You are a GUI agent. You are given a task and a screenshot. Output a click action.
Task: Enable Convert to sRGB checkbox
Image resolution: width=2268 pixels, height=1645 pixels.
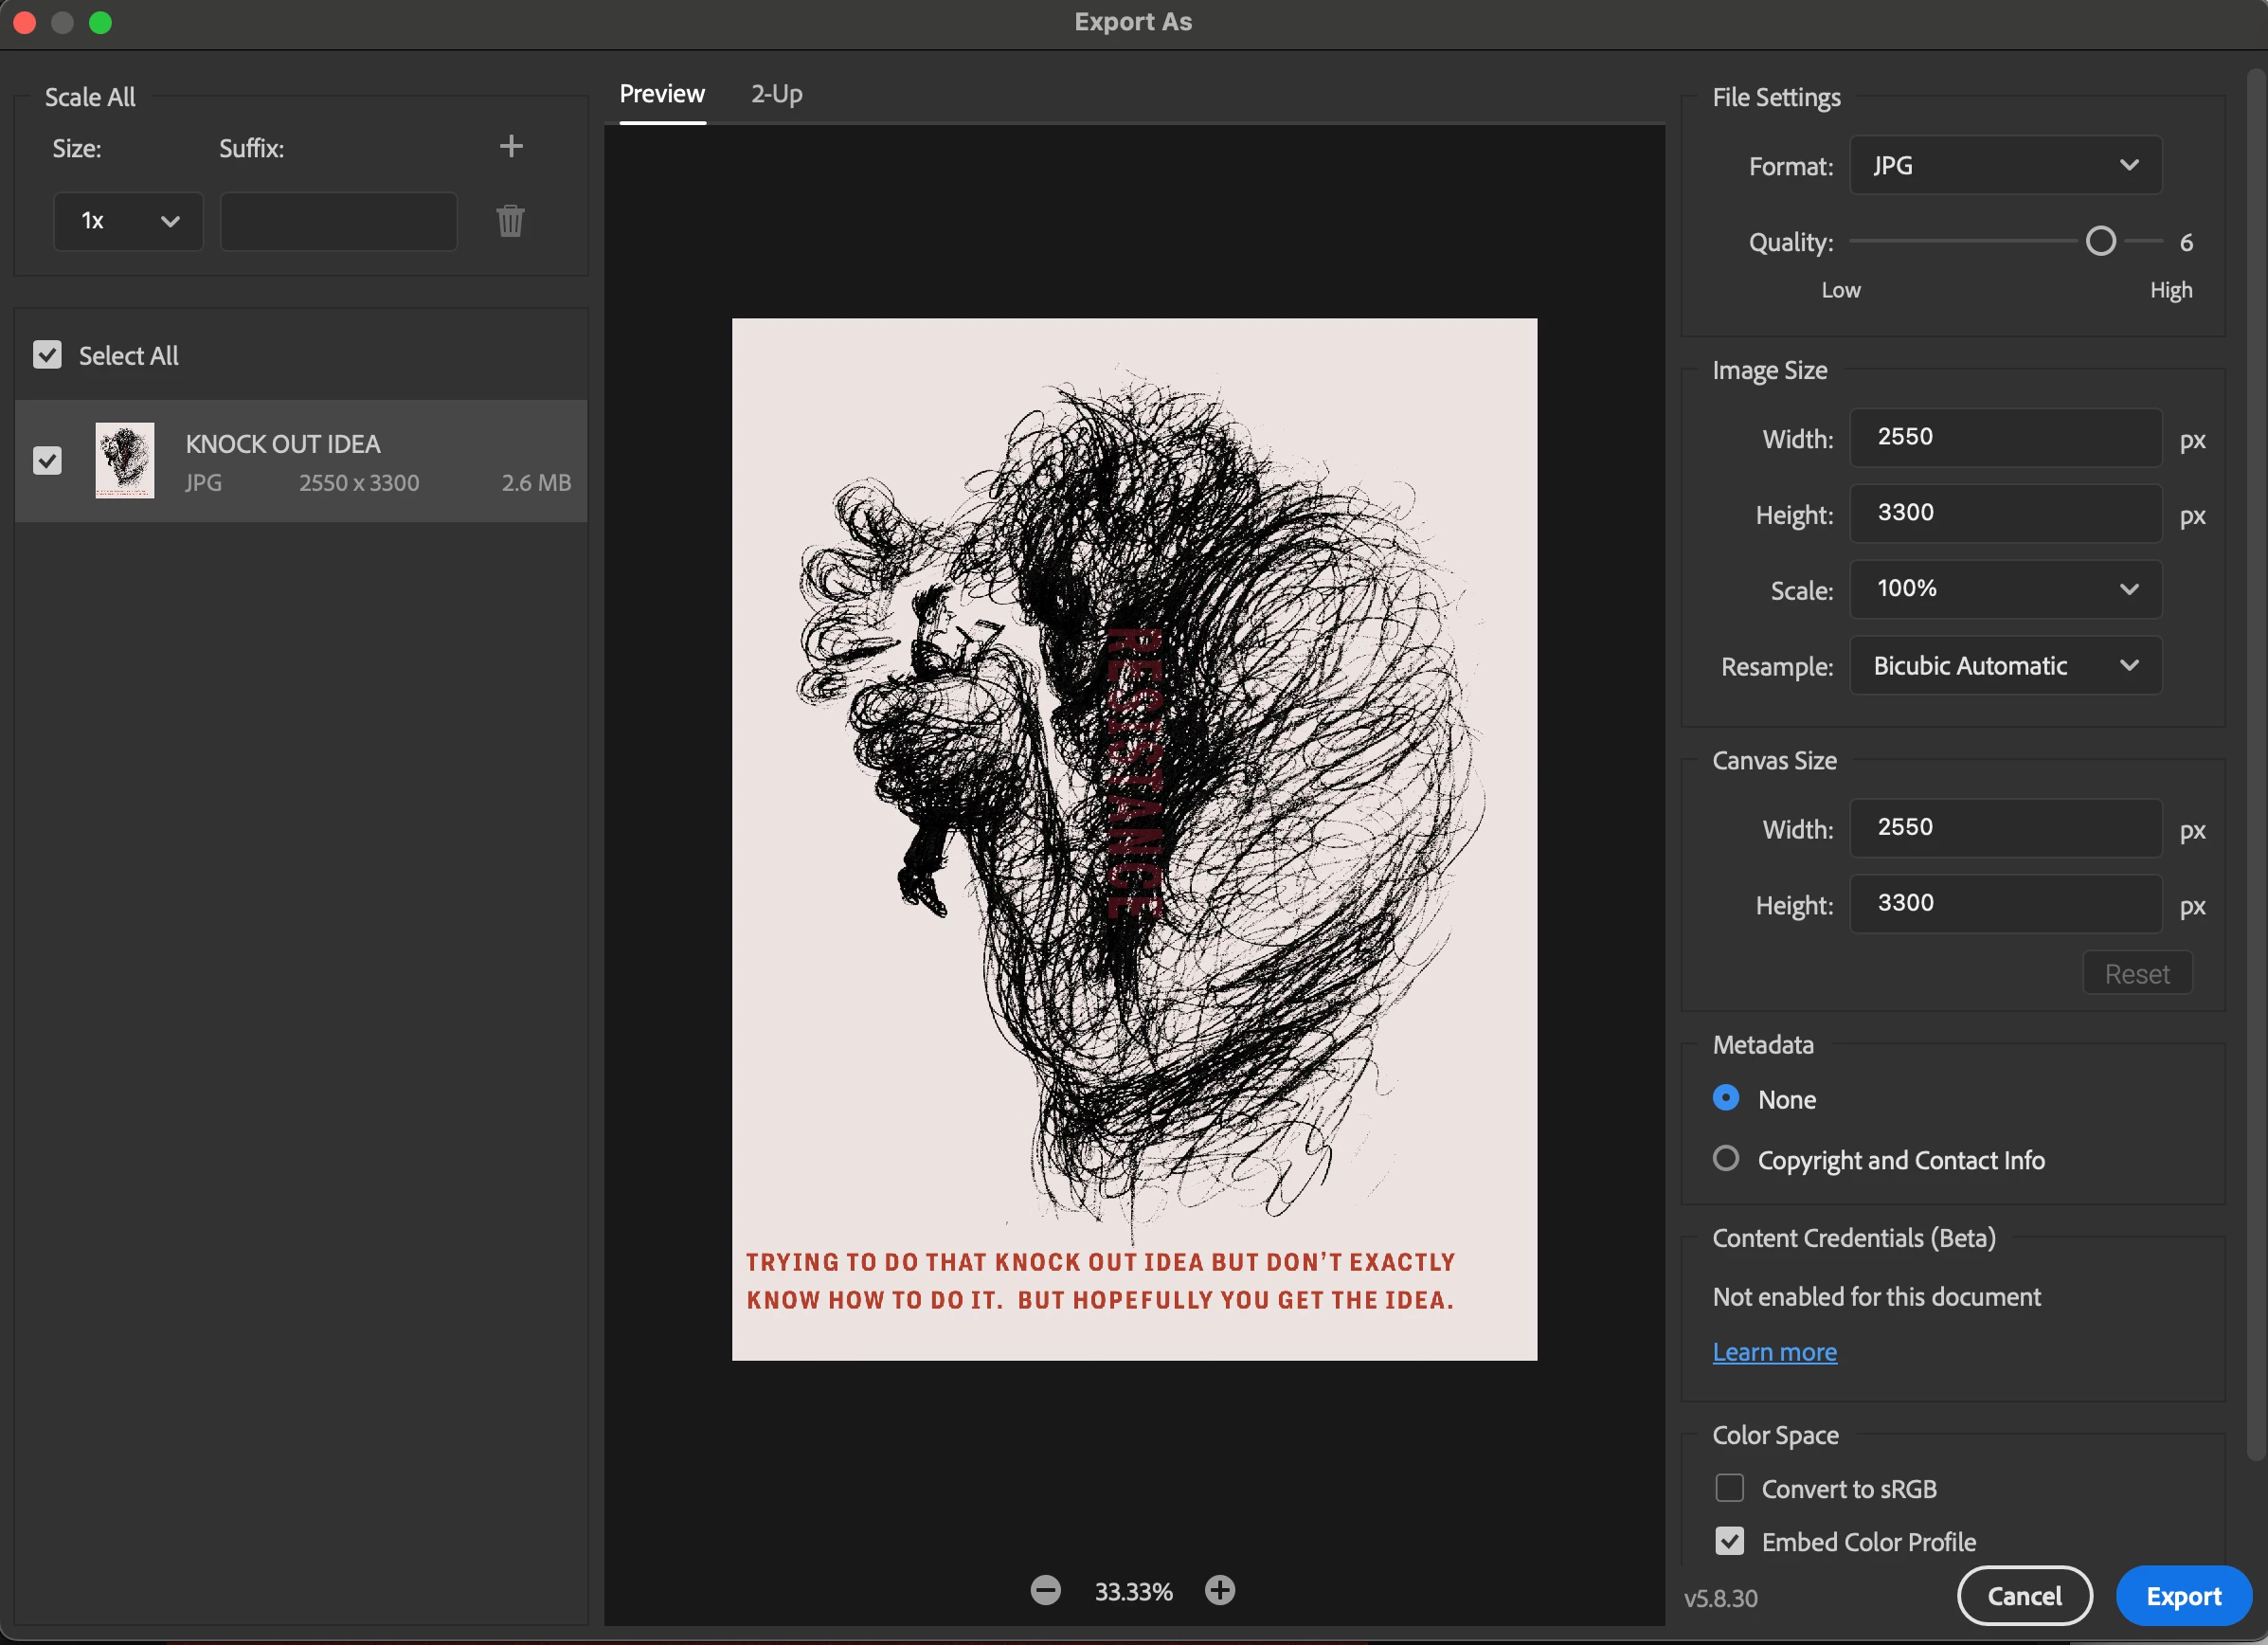(x=1729, y=1488)
